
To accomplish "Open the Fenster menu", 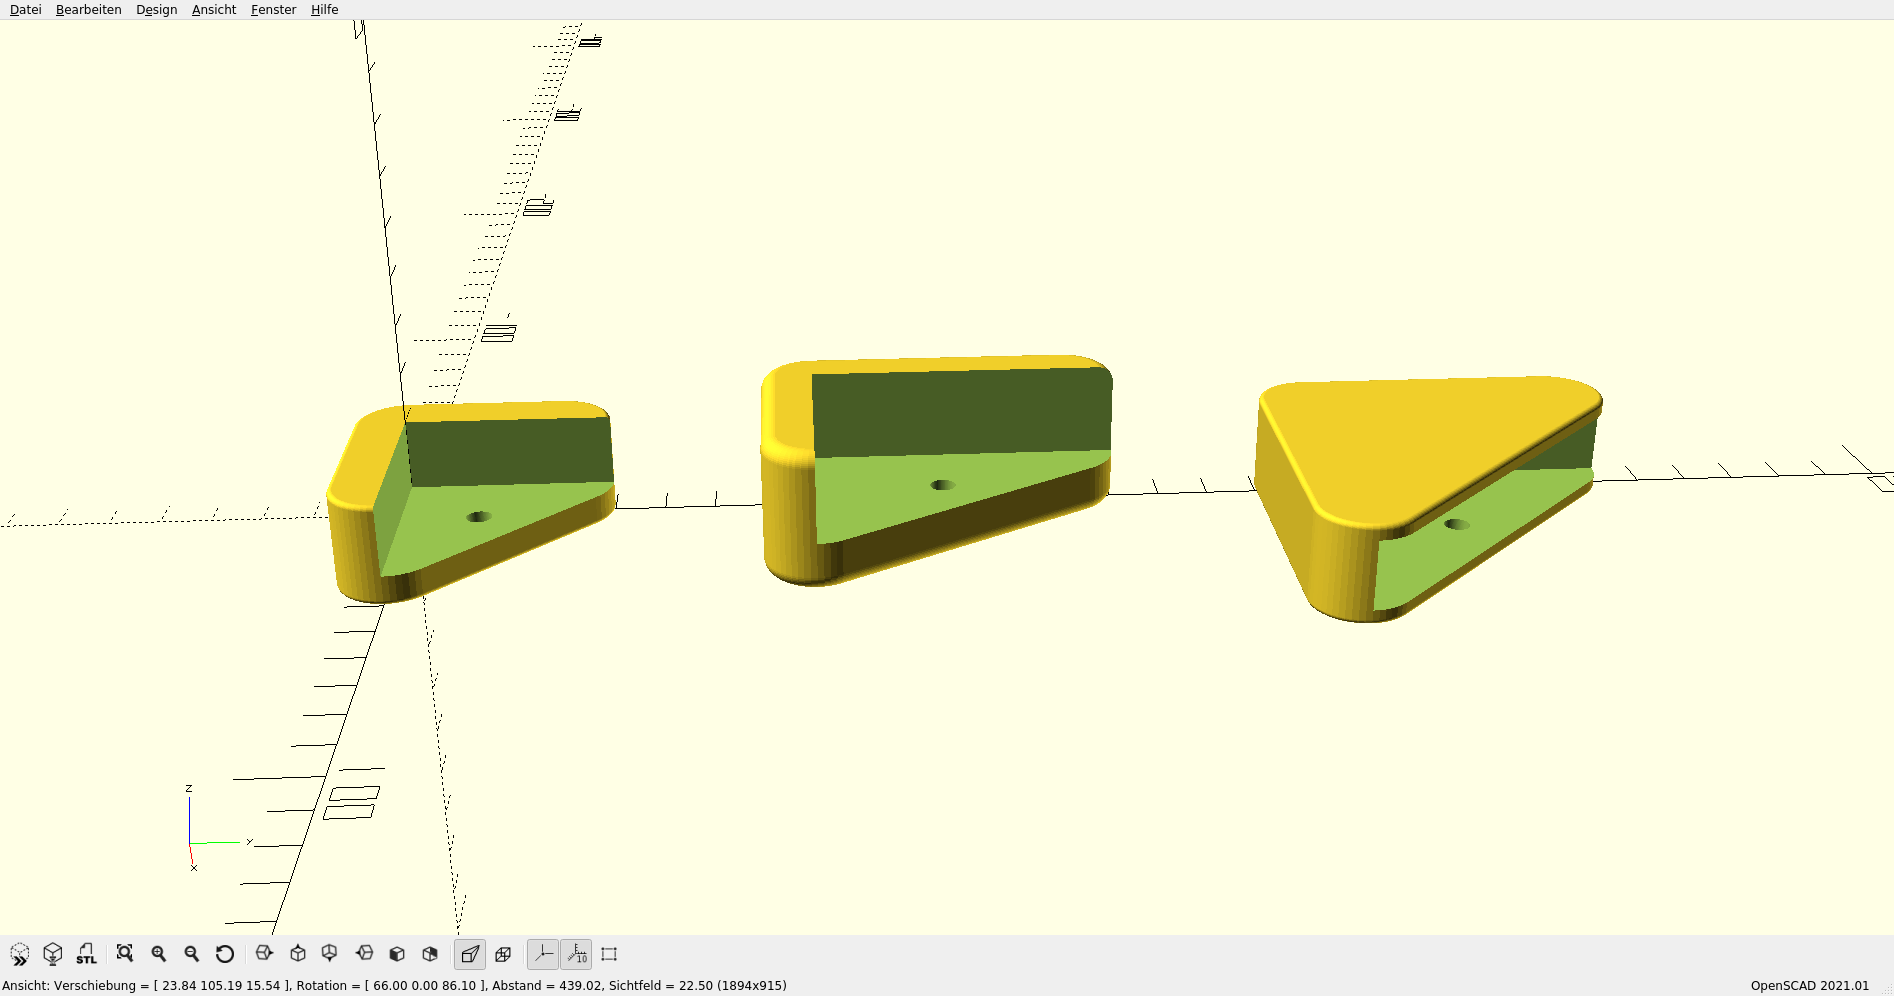I will tap(274, 10).
